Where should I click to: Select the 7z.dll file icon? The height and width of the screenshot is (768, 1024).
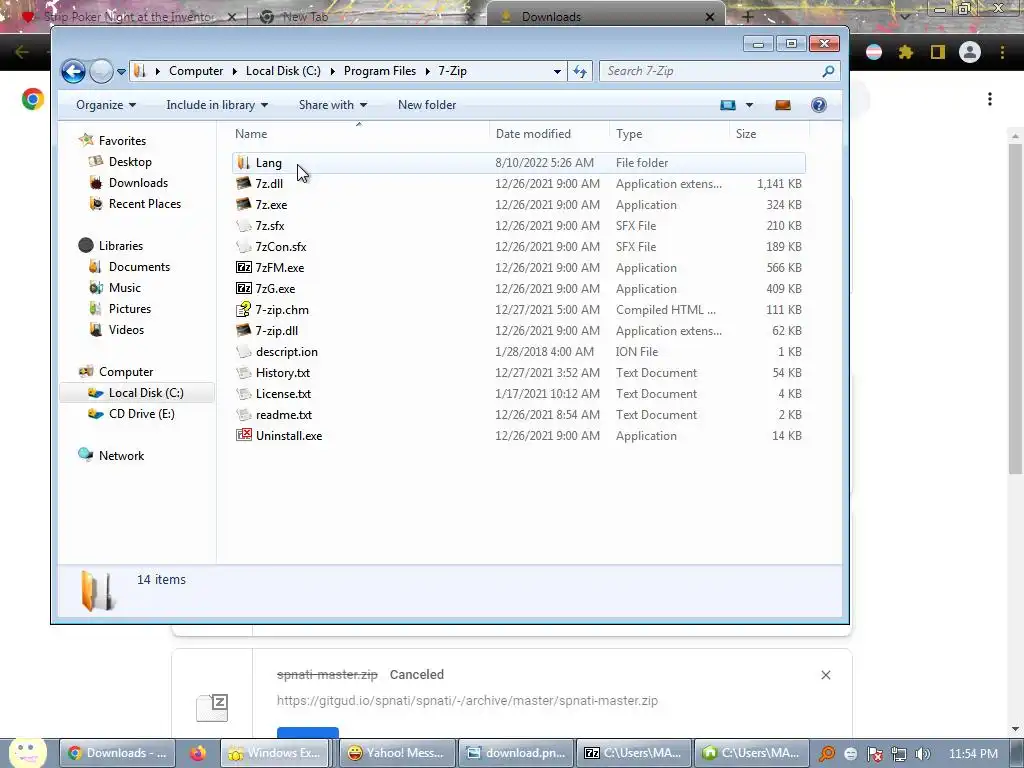pyautogui.click(x=244, y=184)
